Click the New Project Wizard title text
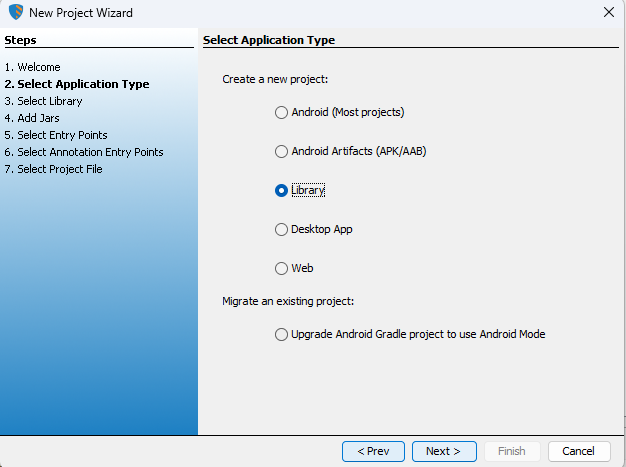Screen dimensions: 626x467 pos(81,13)
